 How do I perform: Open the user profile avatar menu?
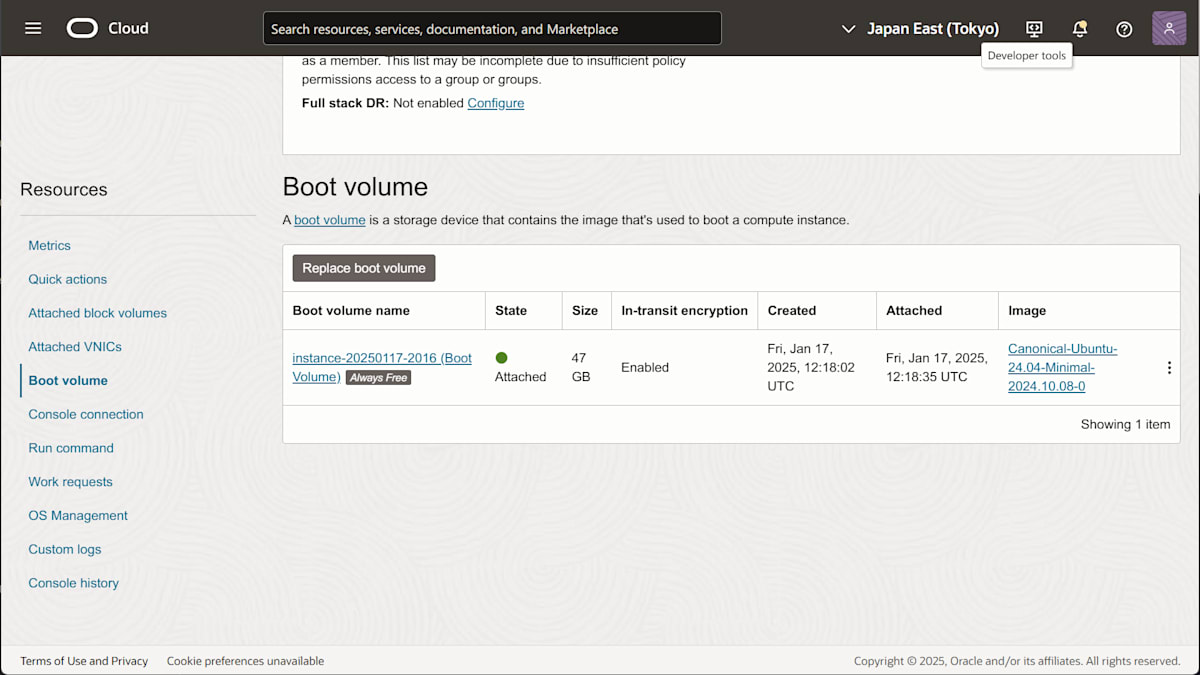click(x=1169, y=28)
